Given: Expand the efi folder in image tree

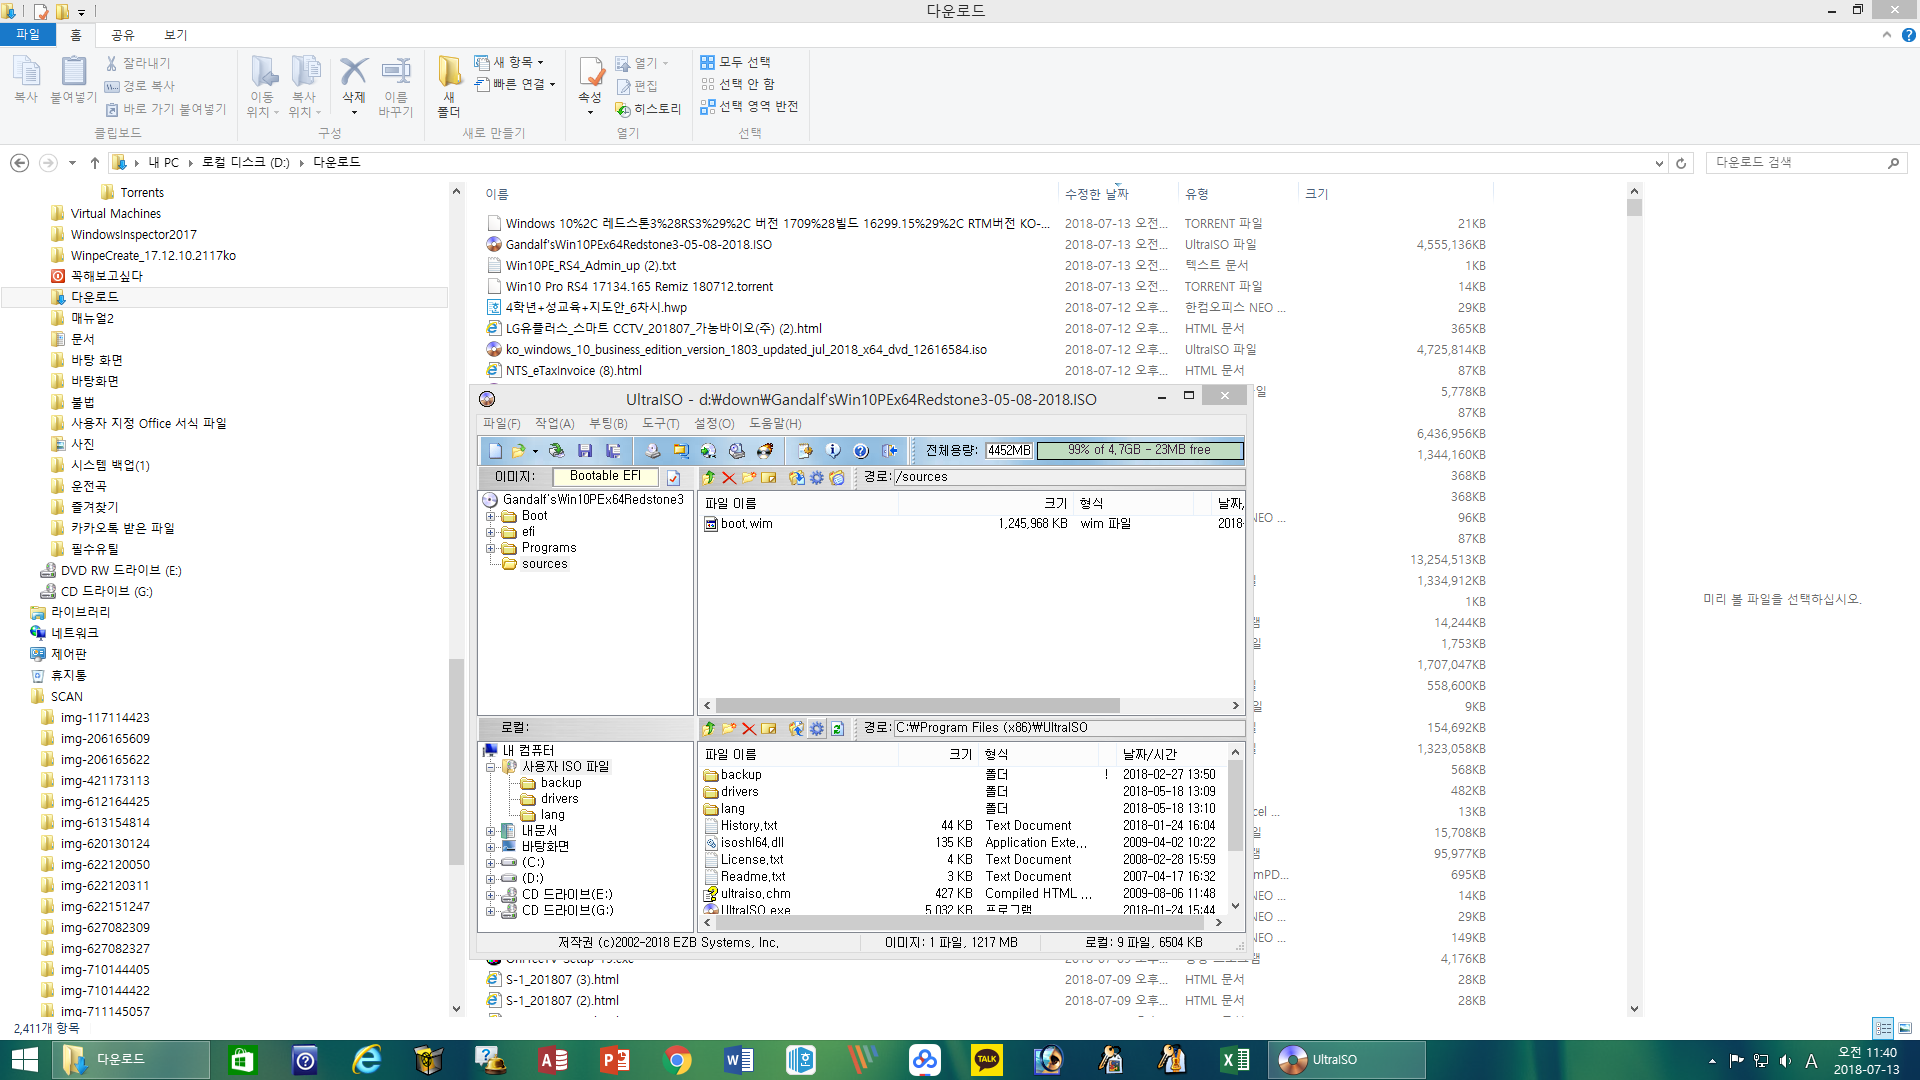Looking at the screenshot, I should [491, 533].
